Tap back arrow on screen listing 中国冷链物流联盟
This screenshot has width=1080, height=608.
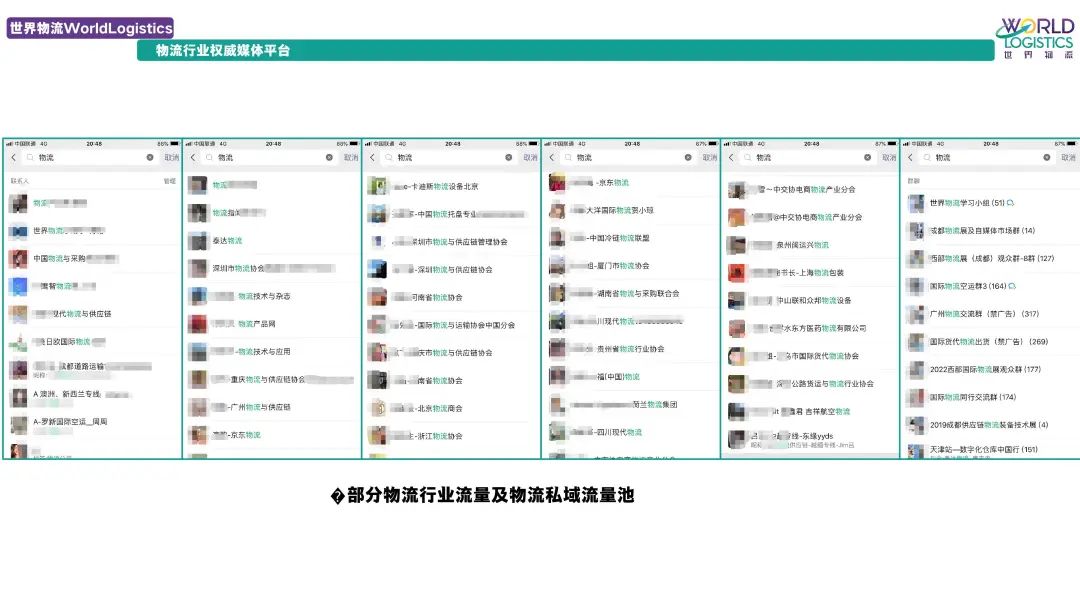(552, 158)
